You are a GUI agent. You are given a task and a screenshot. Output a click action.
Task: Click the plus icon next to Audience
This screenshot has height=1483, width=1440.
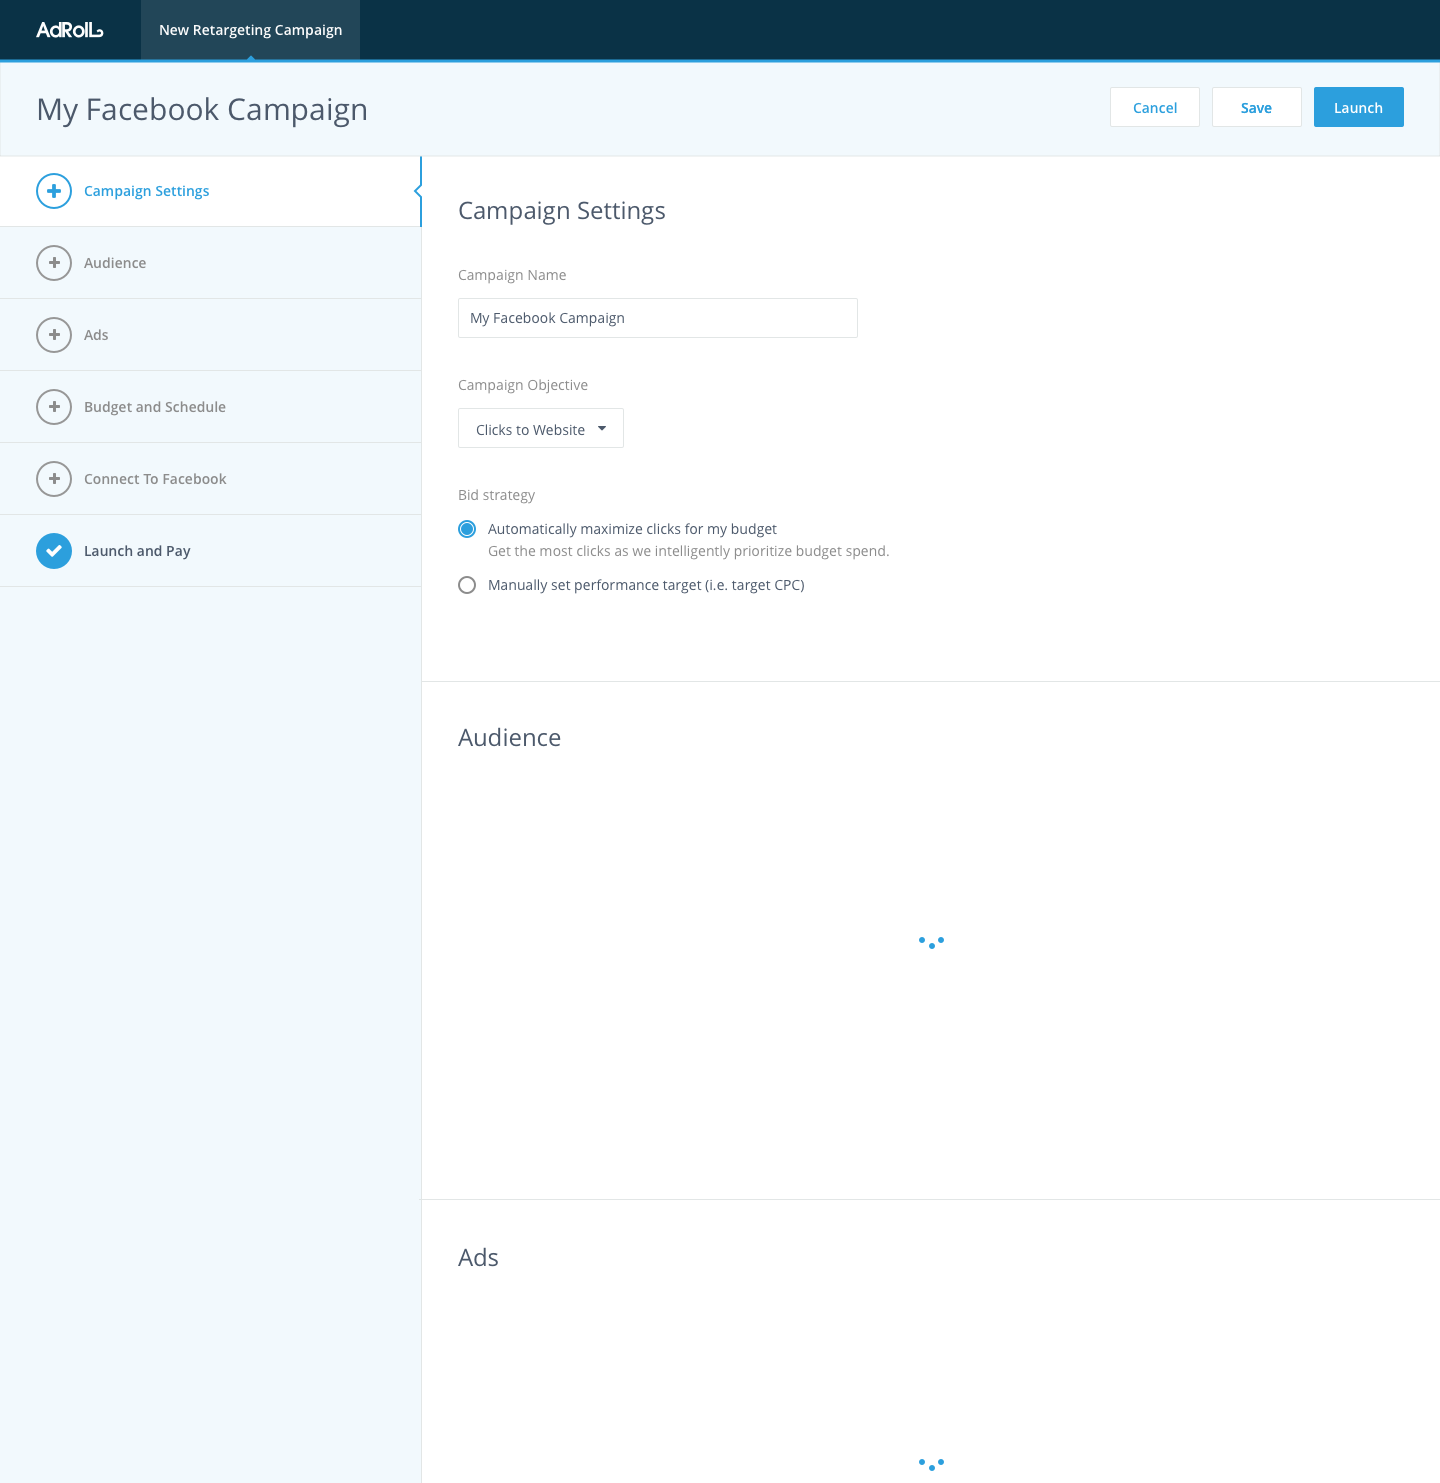(x=54, y=263)
